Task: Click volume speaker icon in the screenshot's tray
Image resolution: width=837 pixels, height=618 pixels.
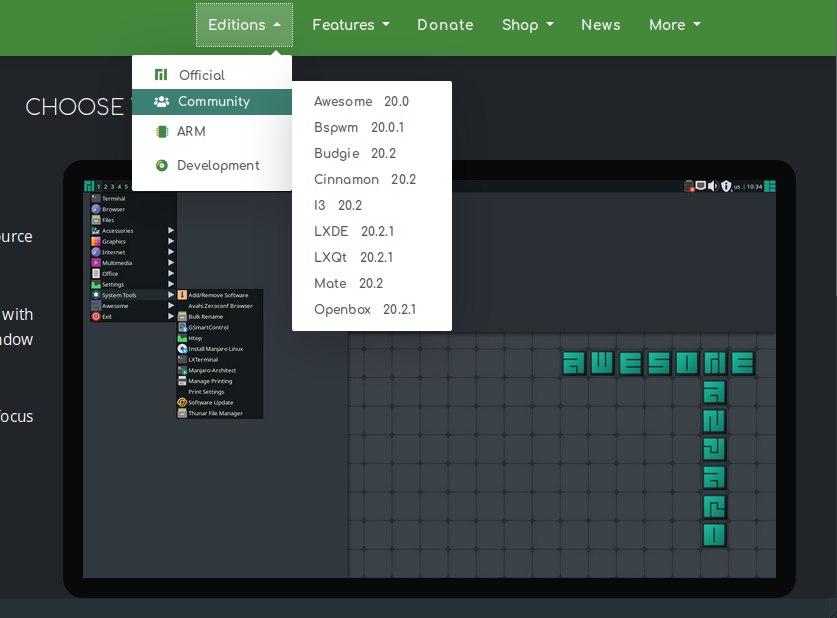Action: [713, 186]
